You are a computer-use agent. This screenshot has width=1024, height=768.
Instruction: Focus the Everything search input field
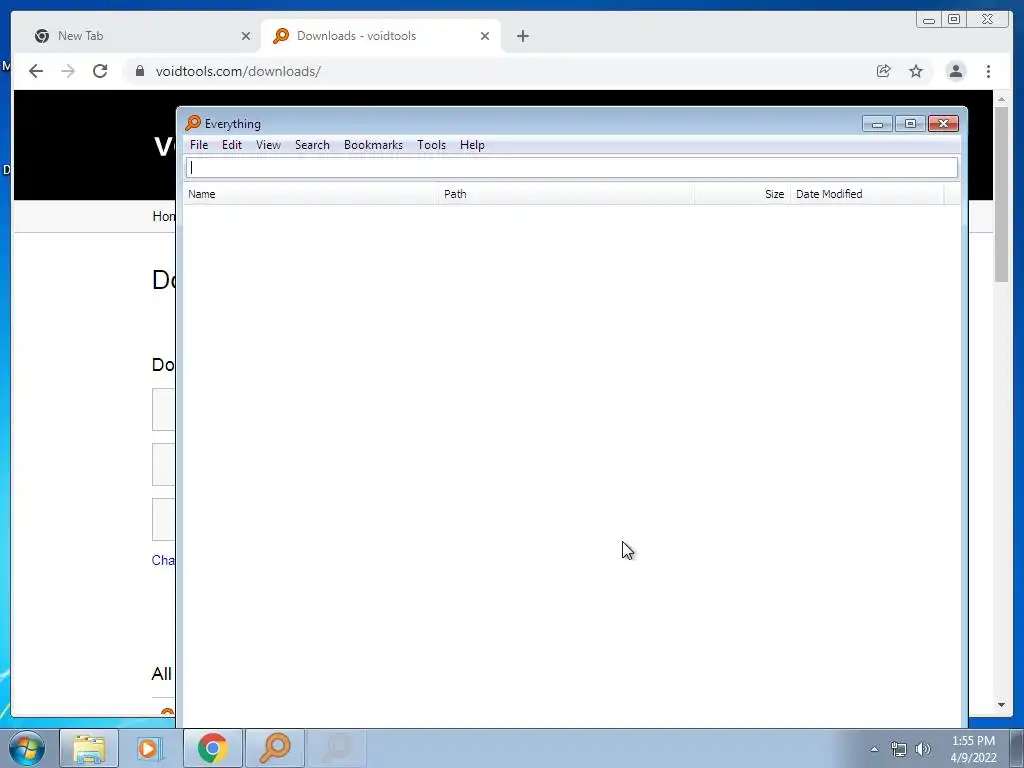571,168
